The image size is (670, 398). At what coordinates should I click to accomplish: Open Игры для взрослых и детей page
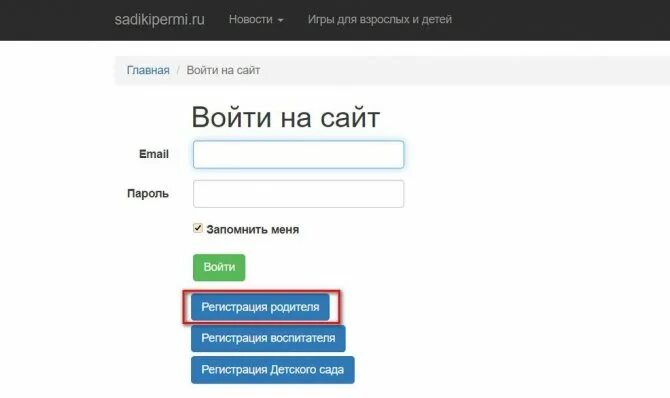point(380,20)
